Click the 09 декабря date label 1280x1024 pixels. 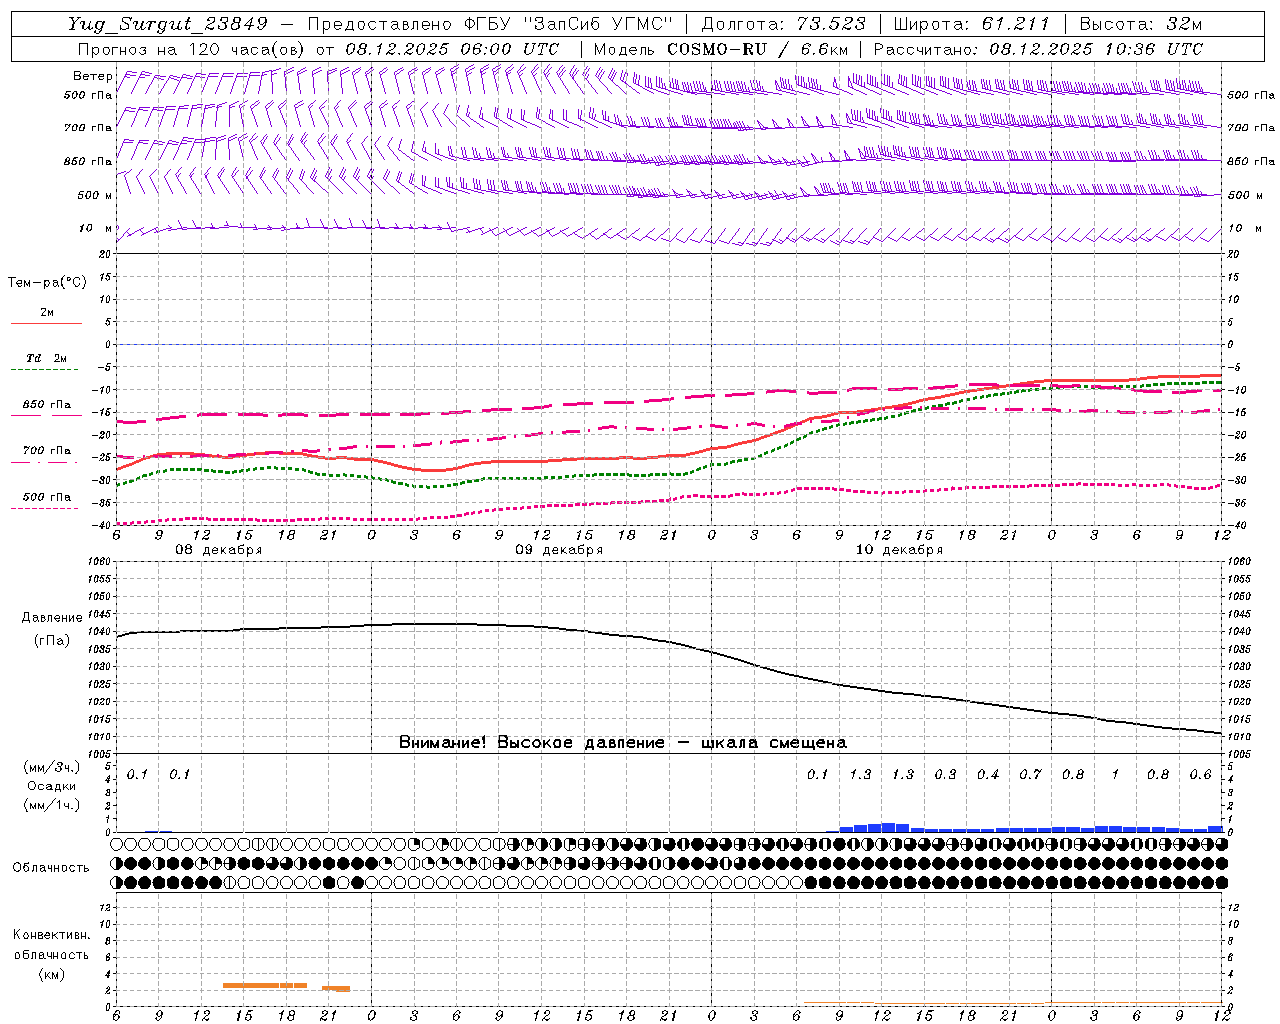[x=559, y=550]
